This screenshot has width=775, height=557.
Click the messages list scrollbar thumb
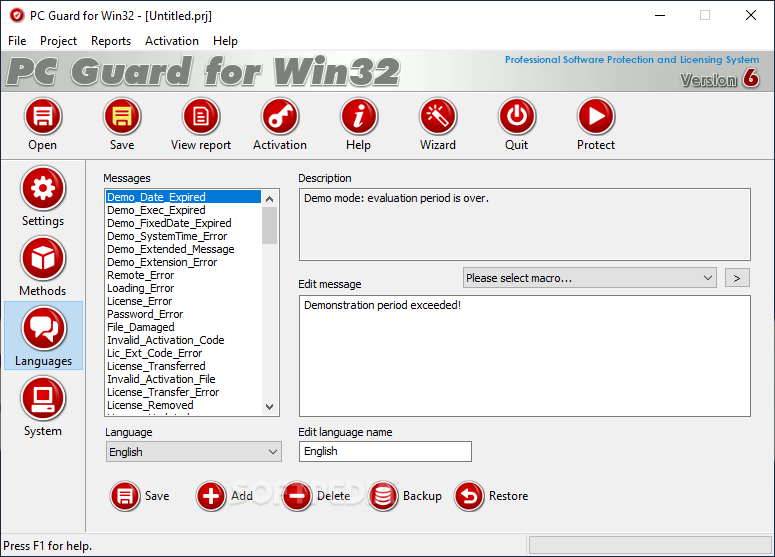click(x=269, y=225)
